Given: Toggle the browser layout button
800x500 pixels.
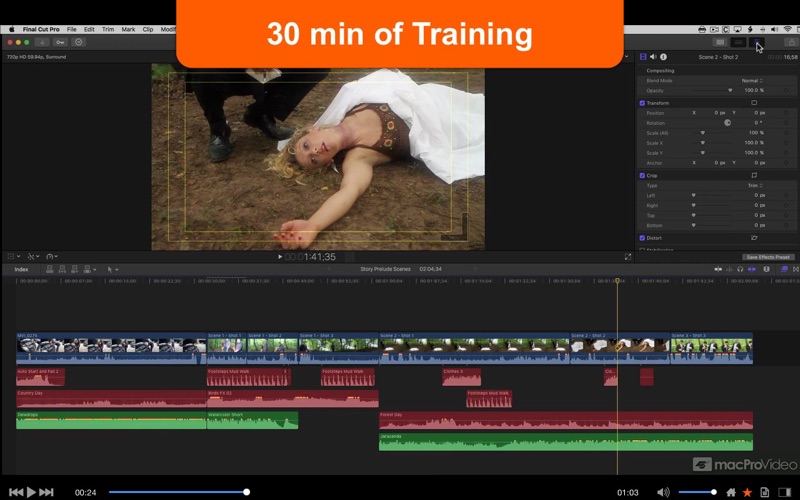Looking at the screenshot, I should point(720,42).
